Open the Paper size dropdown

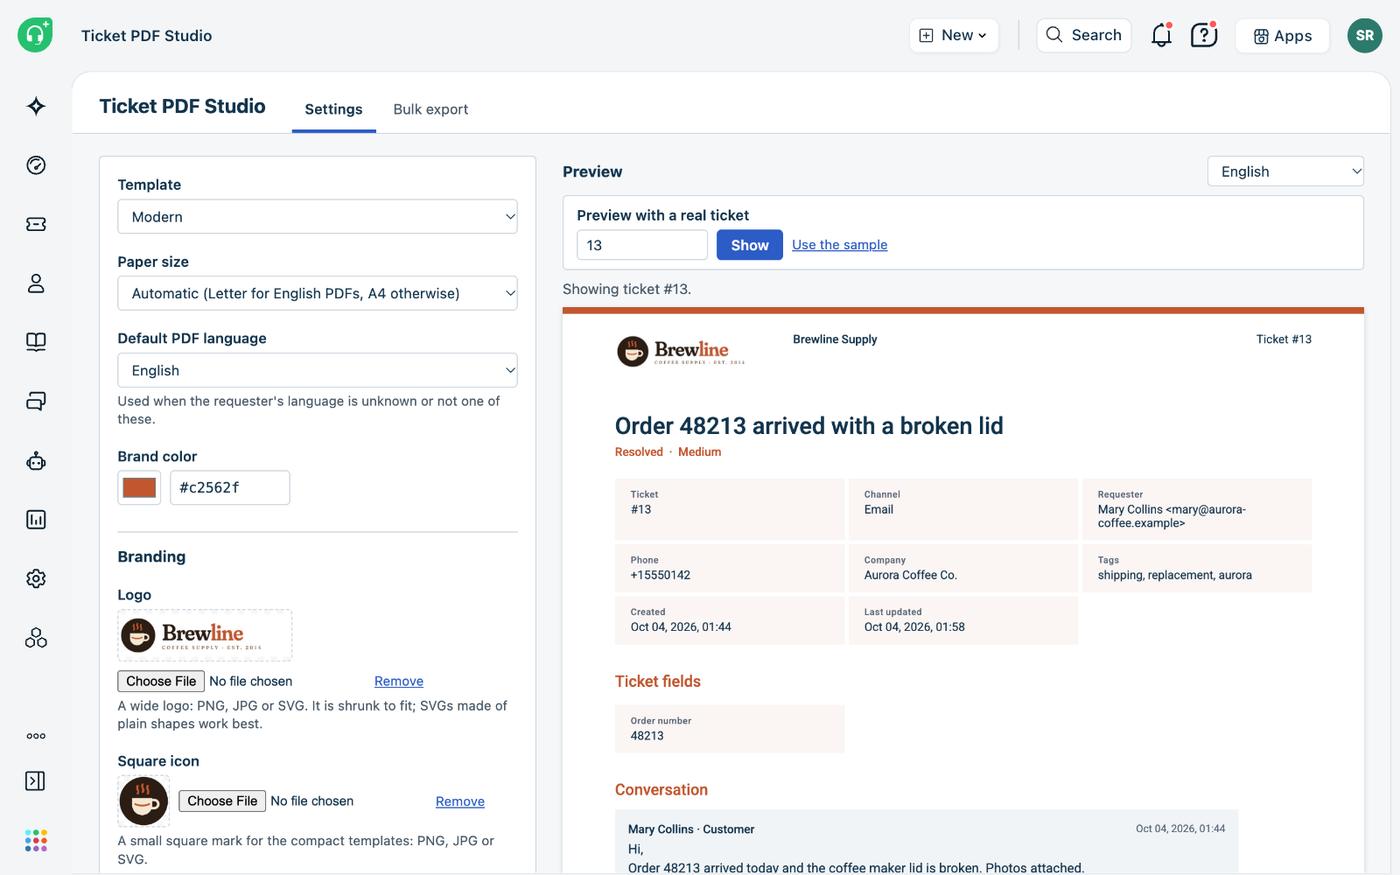click(x=317, y=293)
